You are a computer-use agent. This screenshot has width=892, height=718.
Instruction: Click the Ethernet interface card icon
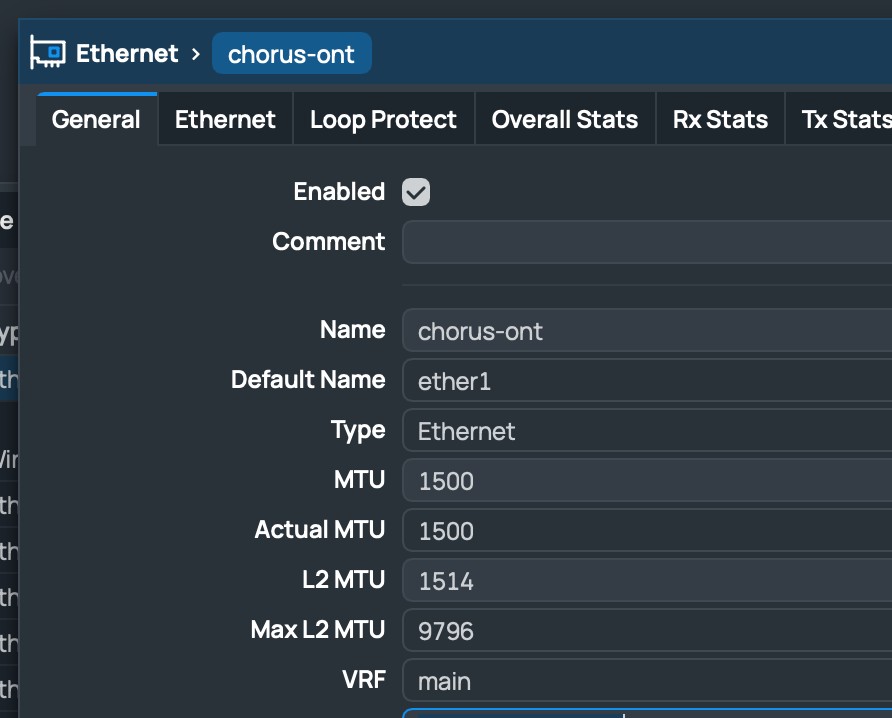[47, 53]
